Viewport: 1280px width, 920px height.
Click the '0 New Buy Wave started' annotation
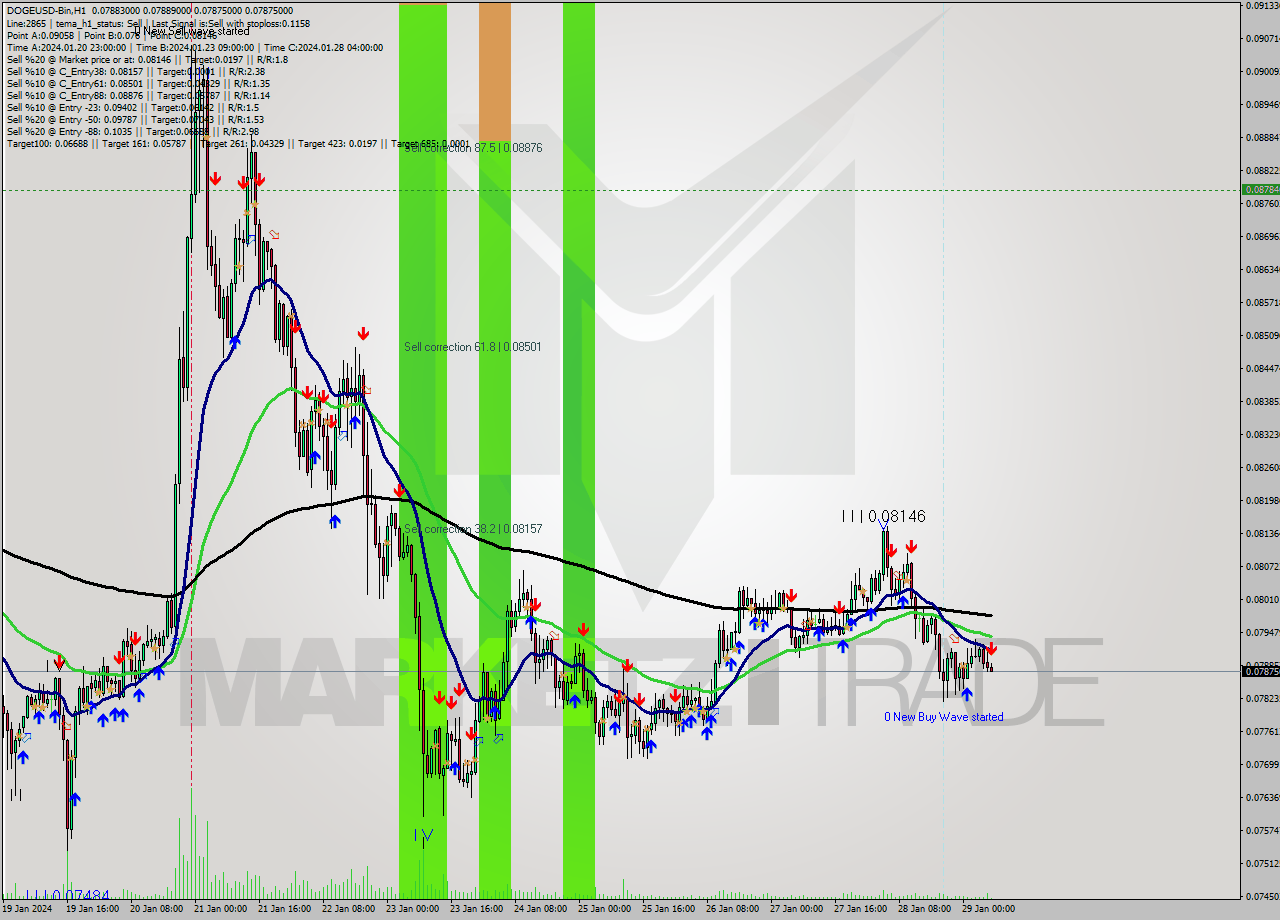pyautogui.click(x=944, y=717)
